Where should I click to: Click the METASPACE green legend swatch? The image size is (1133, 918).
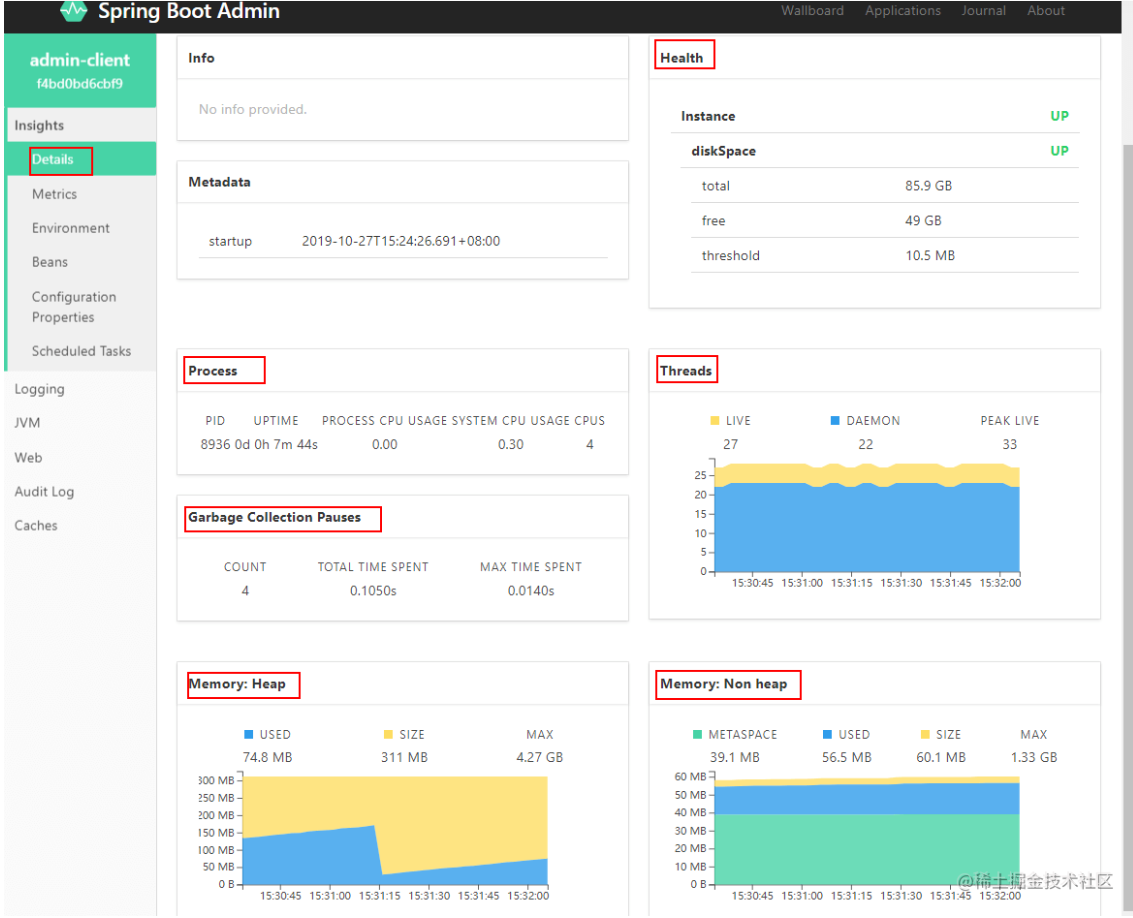point(697,734)
